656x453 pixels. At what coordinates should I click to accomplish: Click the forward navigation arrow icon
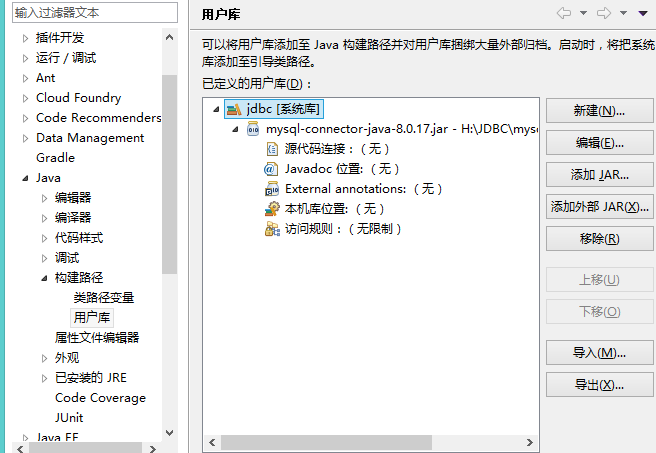click(604, 13)
